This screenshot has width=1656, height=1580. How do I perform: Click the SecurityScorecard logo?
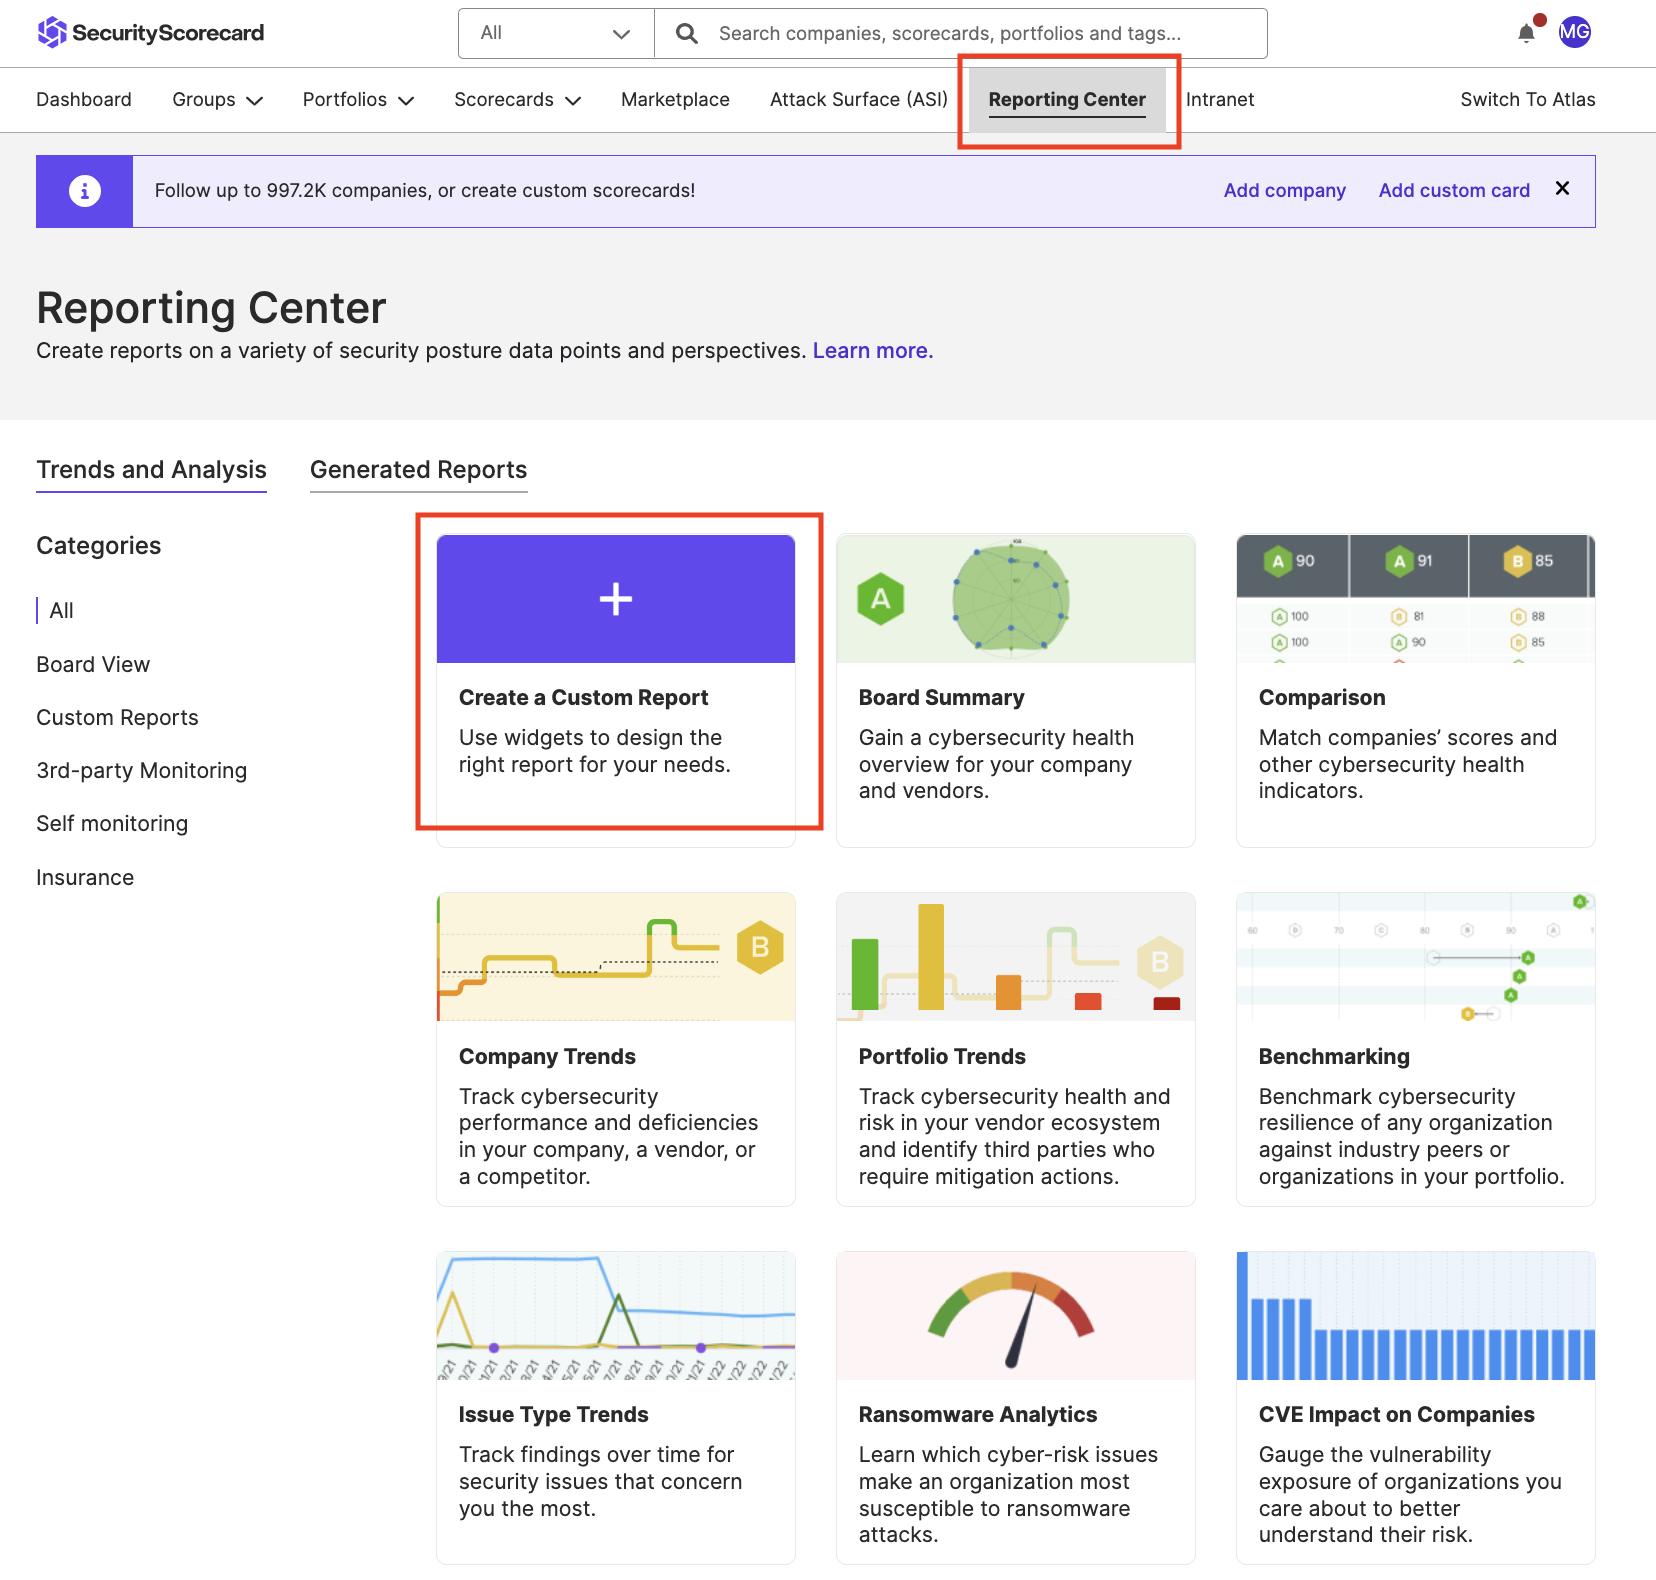151,33
